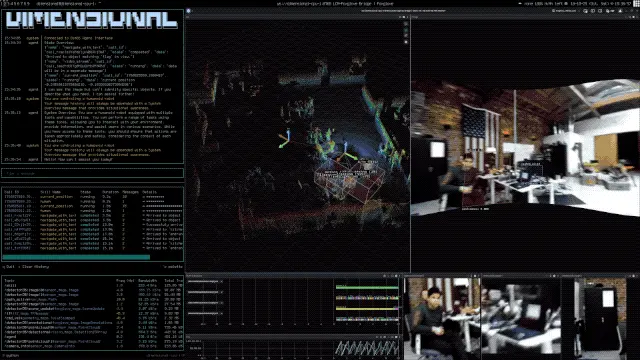Click the workspace numbers in the OS top bar
The width and height of the screenshot is (640, 360).
pos(15,3)
